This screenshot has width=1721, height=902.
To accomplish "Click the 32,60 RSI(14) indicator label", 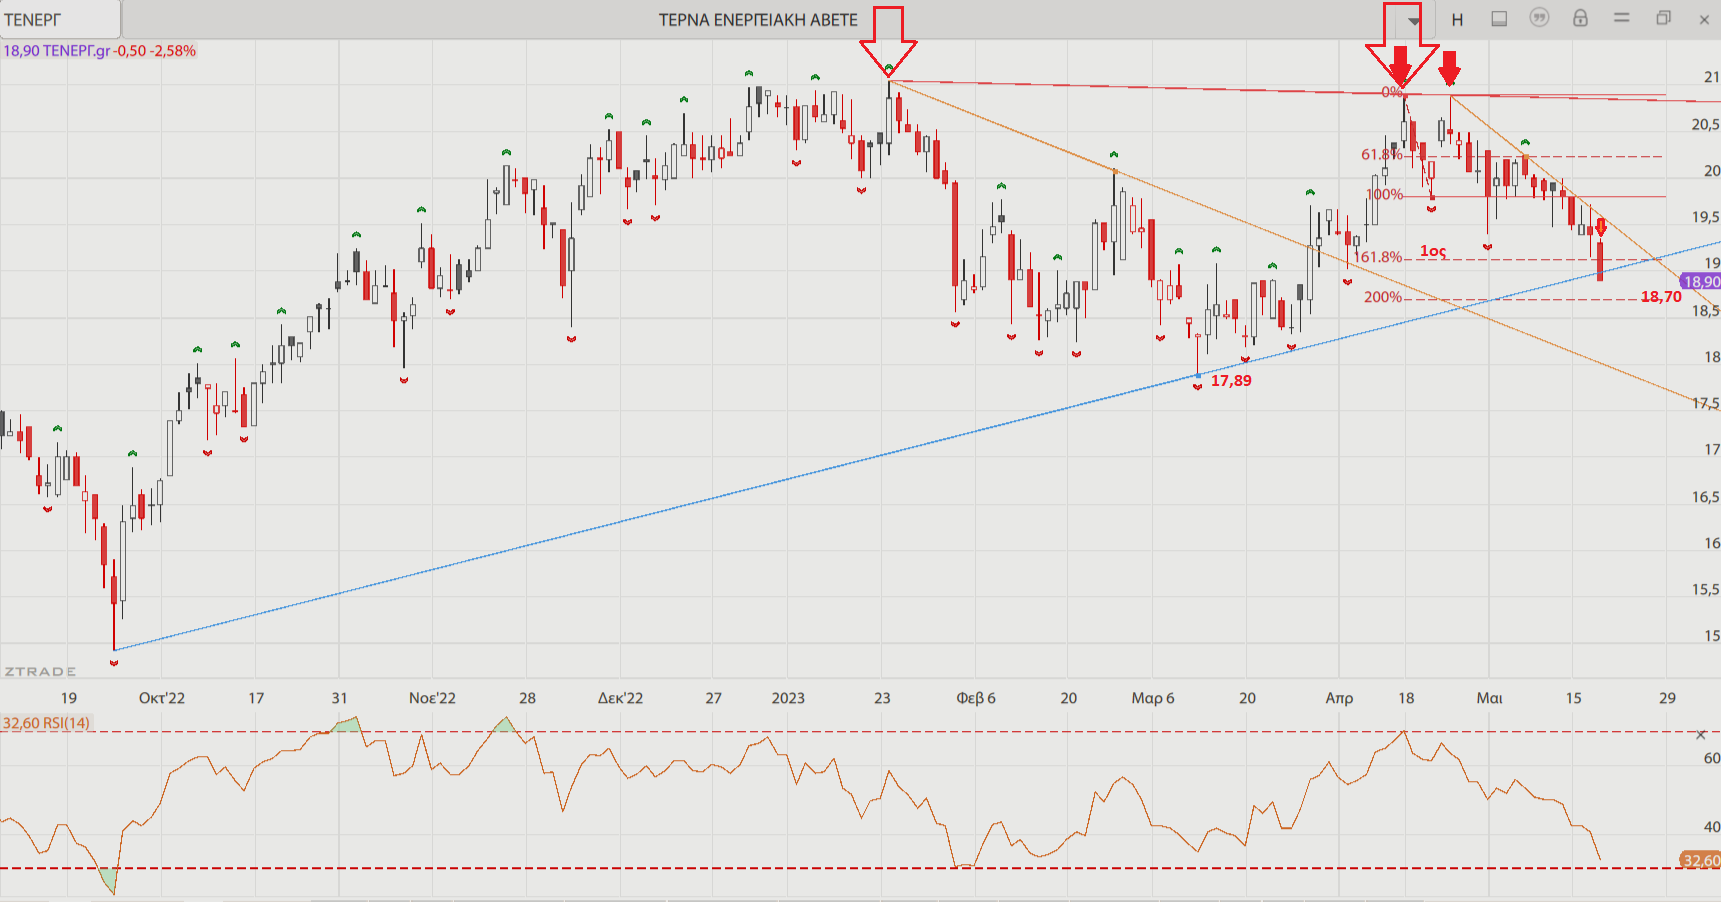I will coord(46,723).
